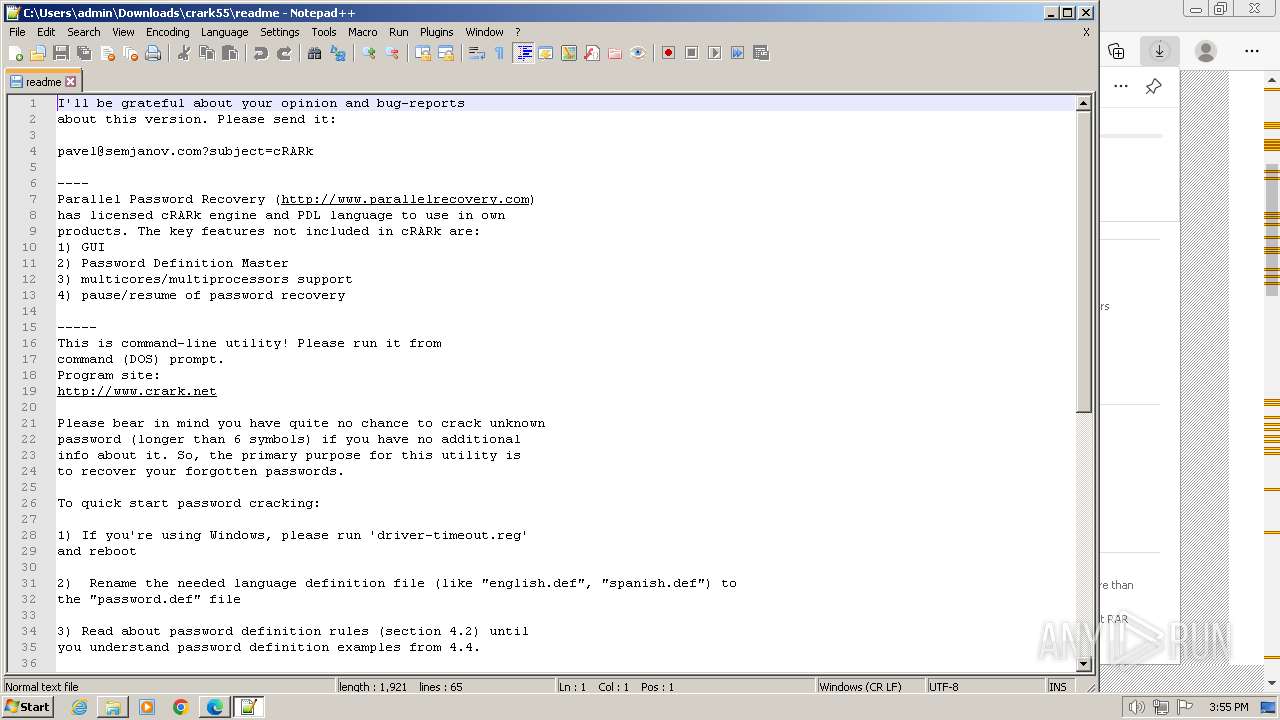Play back the recorded macro
This screenshot has width=1280, height=720.
pyautogui.click(x=714, y=53)
